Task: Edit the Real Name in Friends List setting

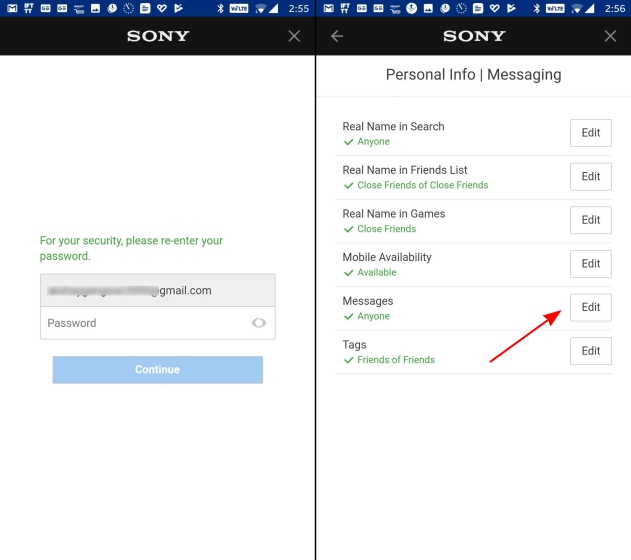Action: (591, 177)
